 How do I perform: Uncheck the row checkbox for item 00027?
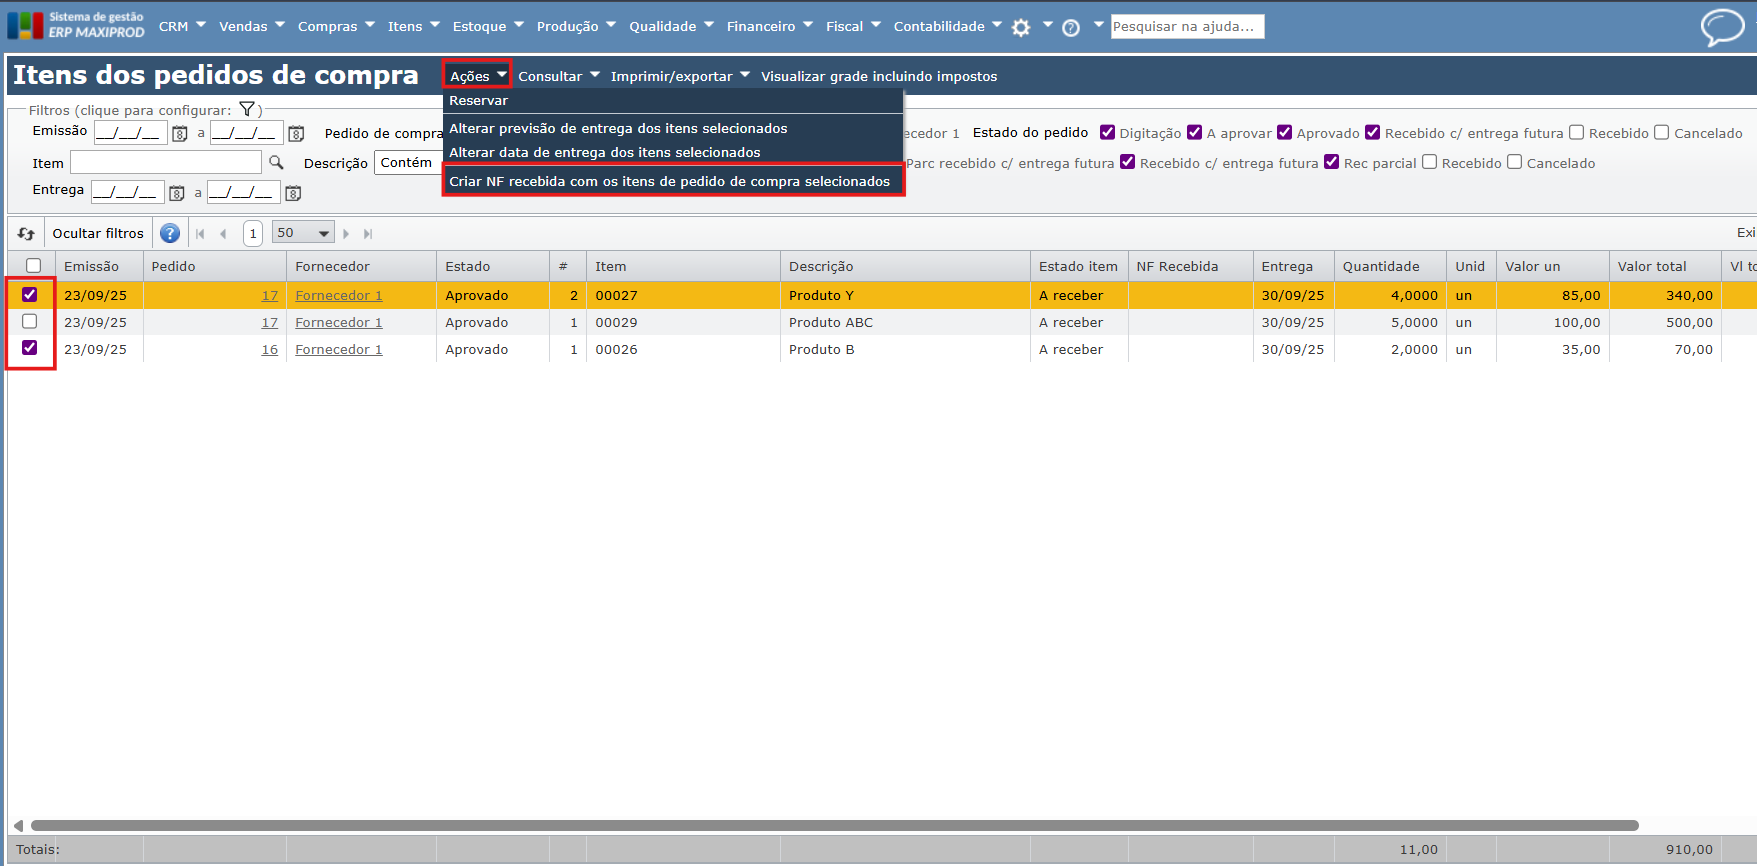point(30,294)
